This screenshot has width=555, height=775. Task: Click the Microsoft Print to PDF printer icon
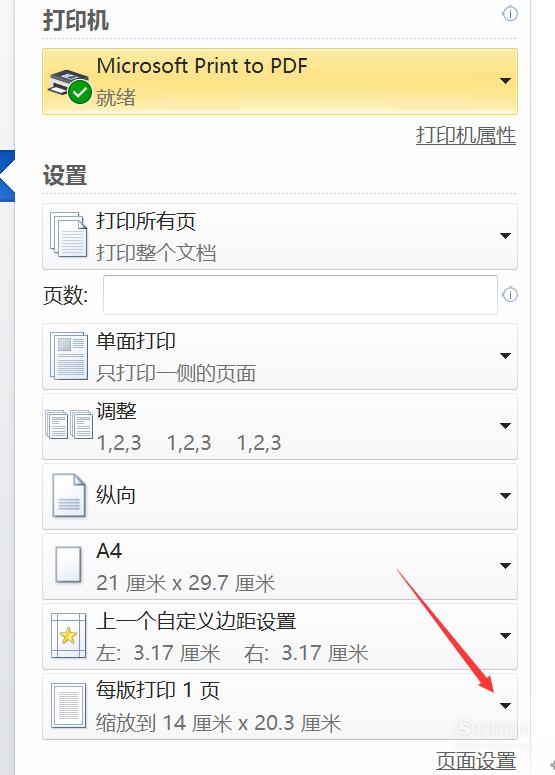click(x=70, y=87)
